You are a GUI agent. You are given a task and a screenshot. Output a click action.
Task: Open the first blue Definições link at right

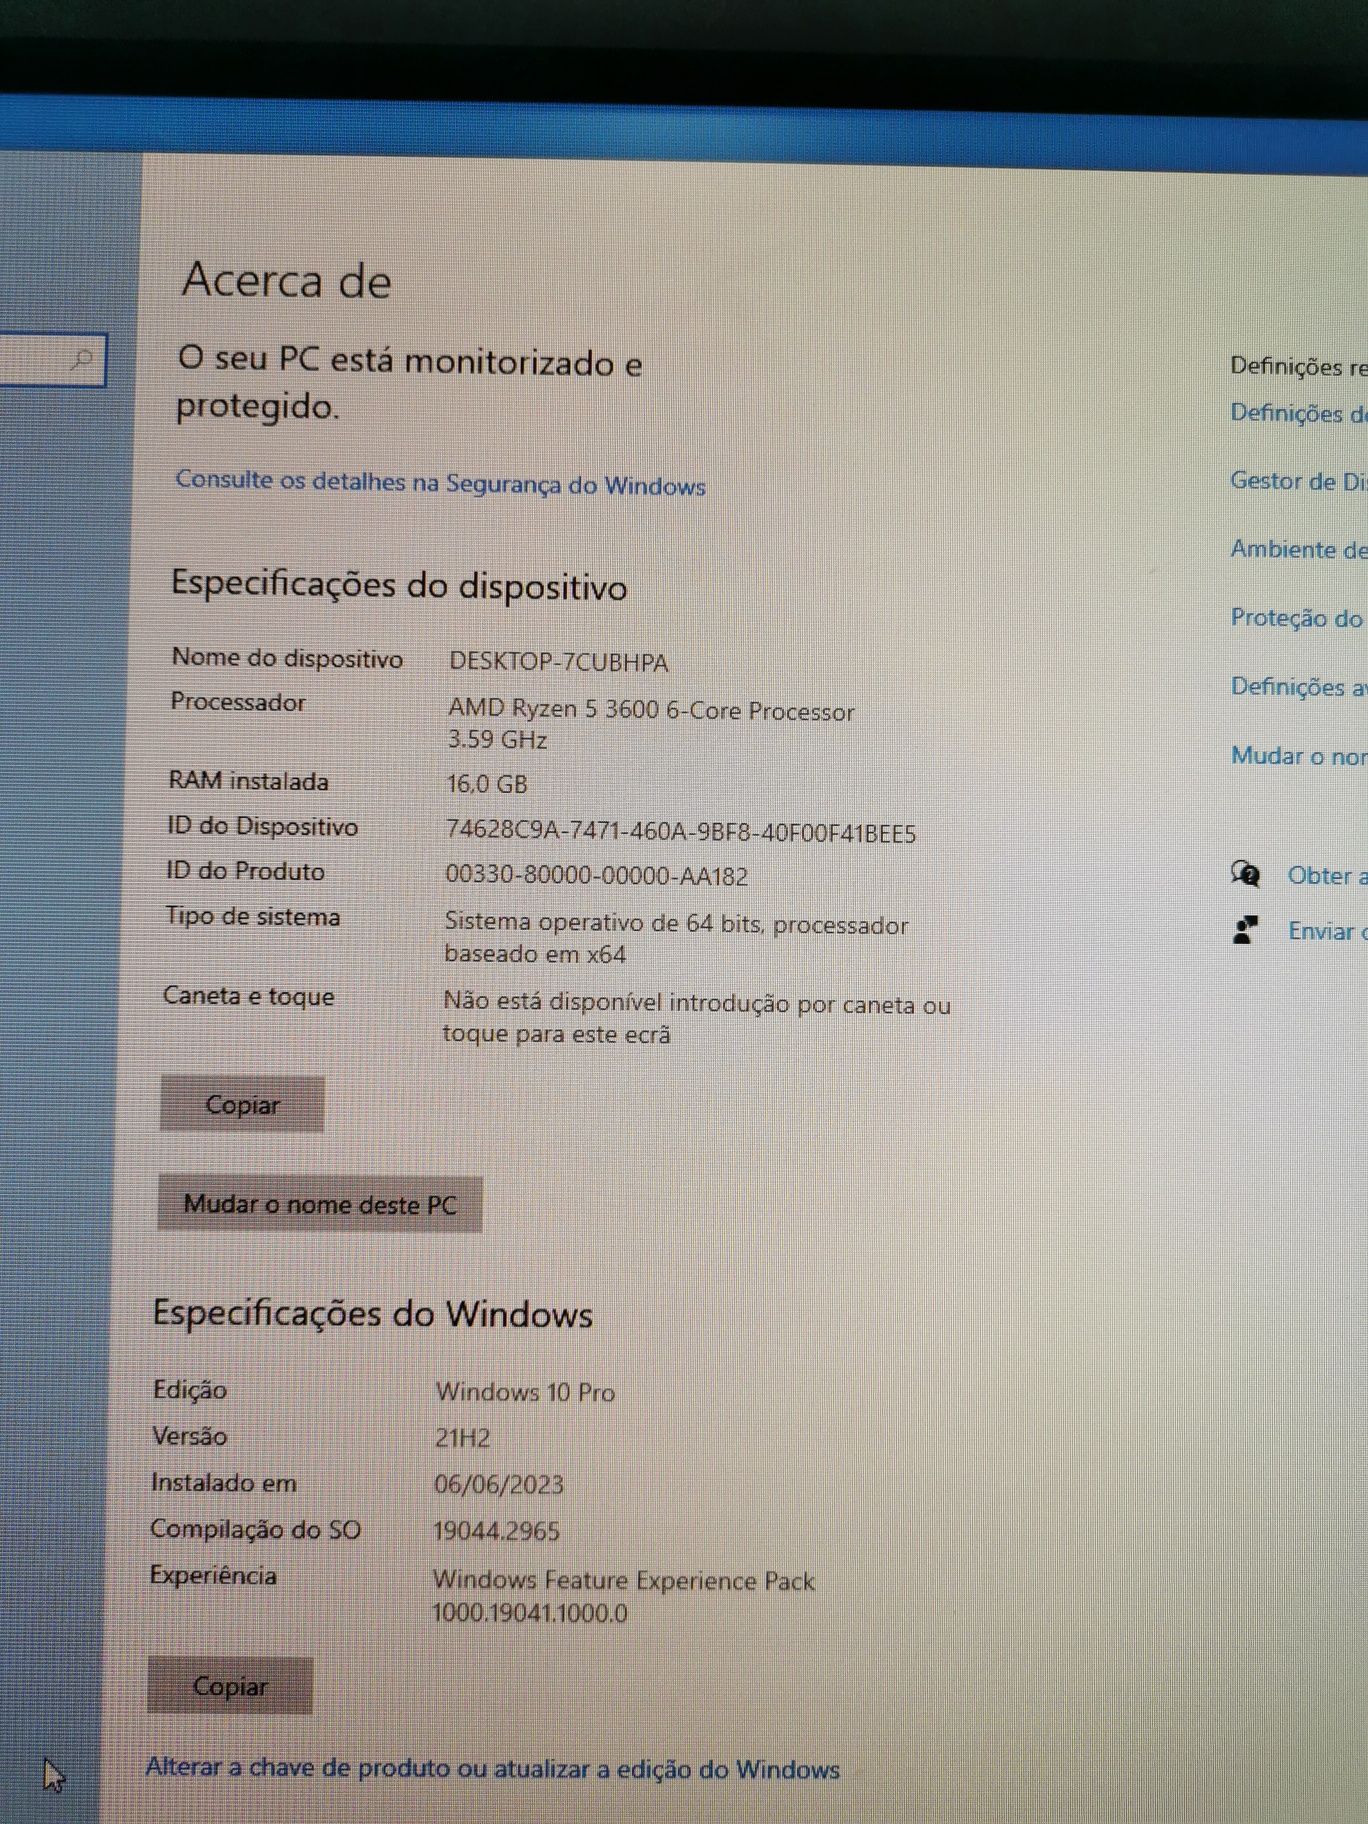click(1298, 413)
